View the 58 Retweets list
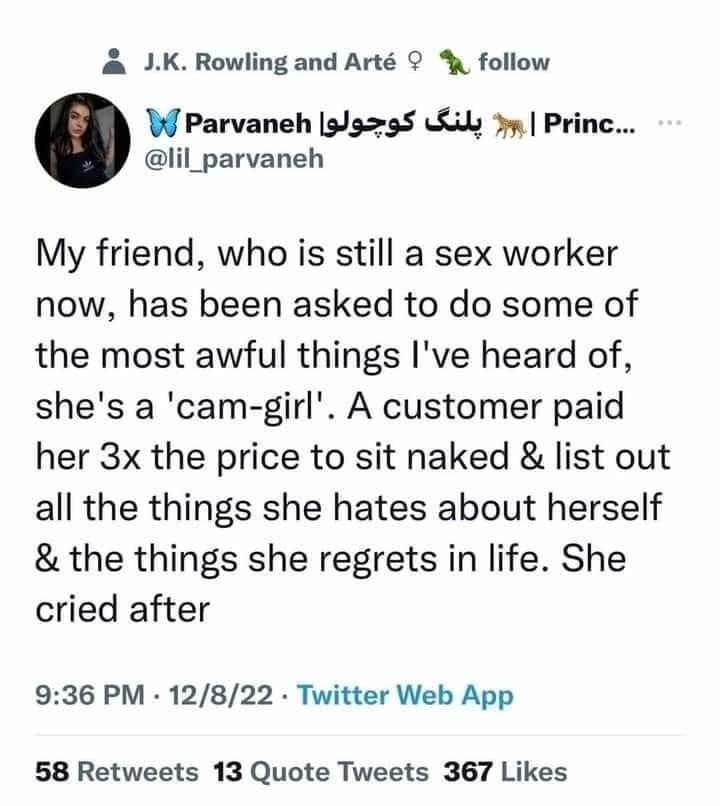This screenshot has width=720, height=806. point(117,772)
